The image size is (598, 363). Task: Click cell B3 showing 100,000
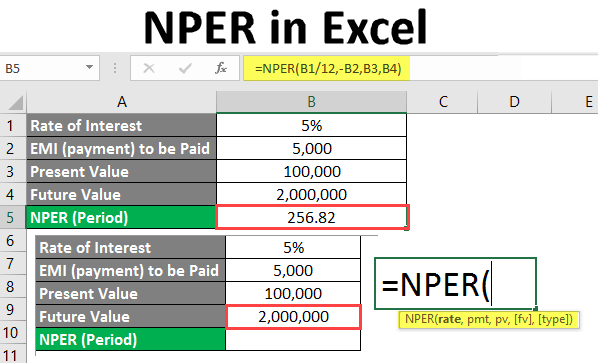pyautogui.click(x=312, y=172)
